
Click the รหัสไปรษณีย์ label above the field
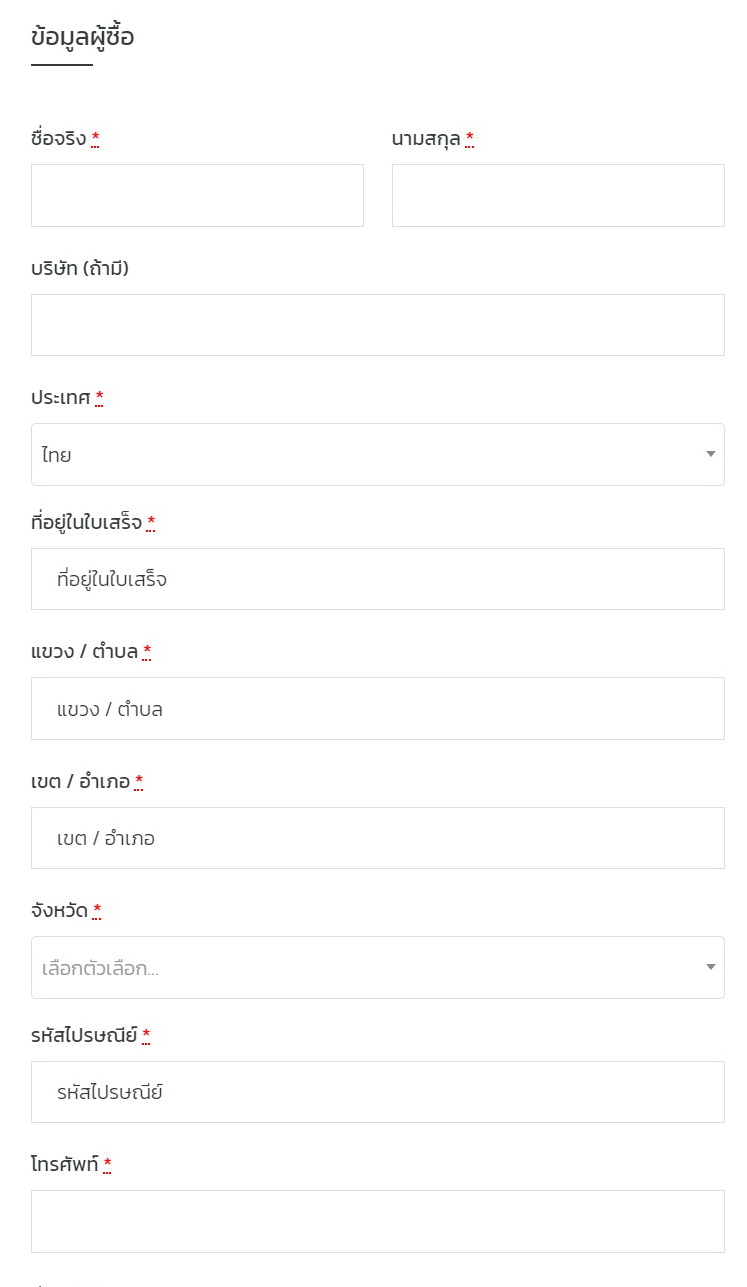(x=84, y=1035)
